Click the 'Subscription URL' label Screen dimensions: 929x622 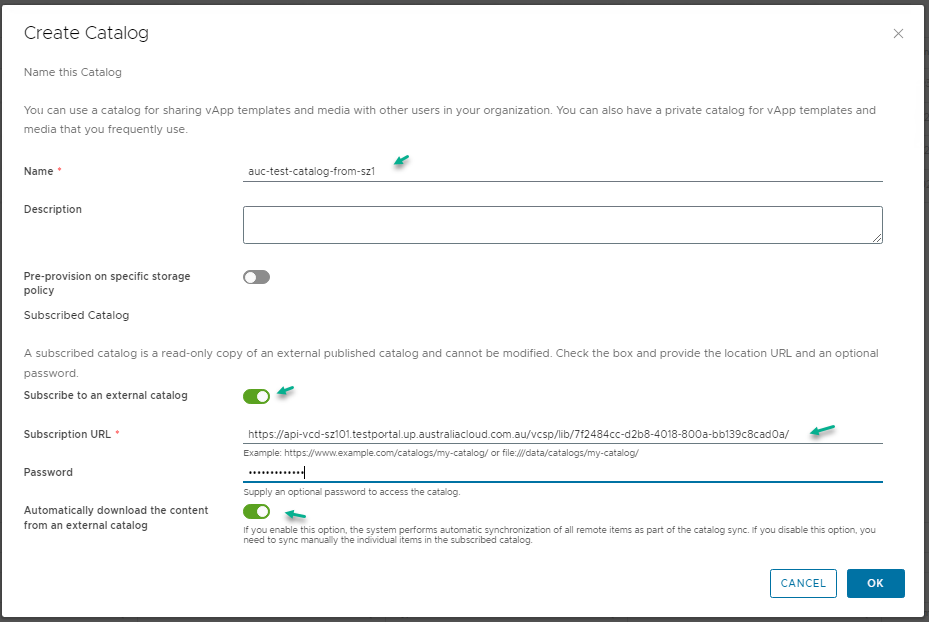67,434
